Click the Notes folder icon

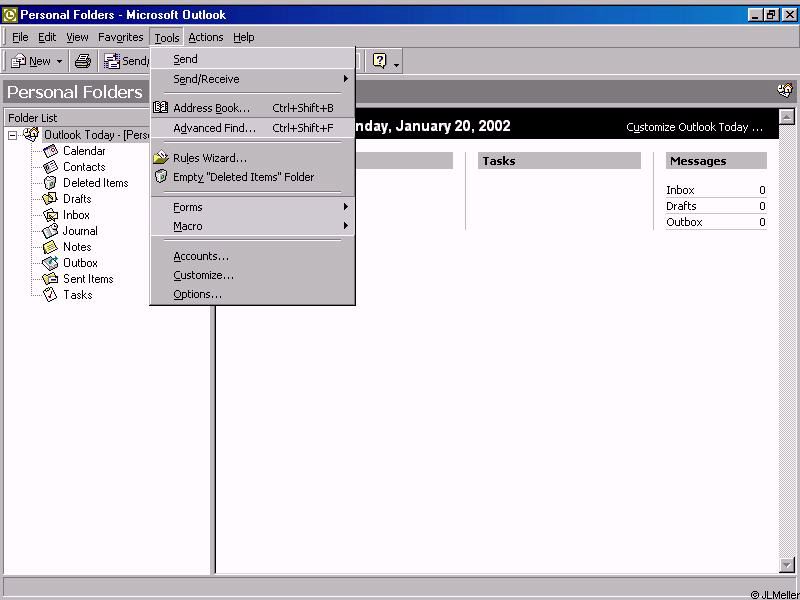pos(50,247)
